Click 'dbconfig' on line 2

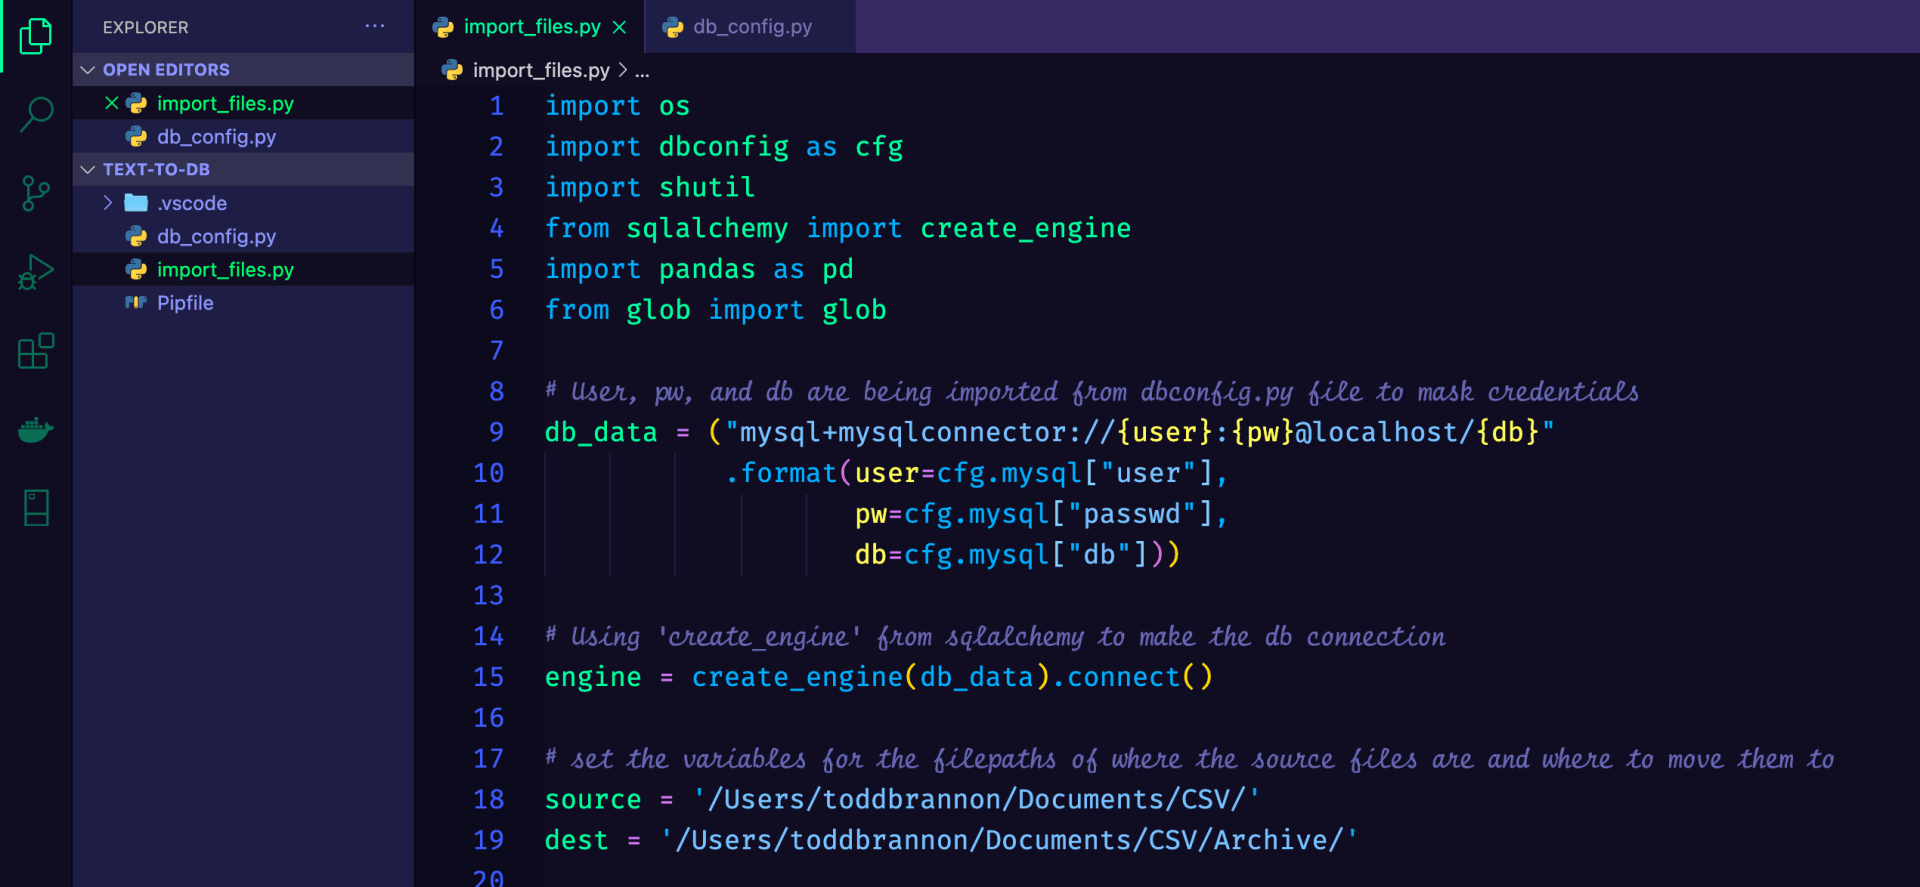pos(724,147)
